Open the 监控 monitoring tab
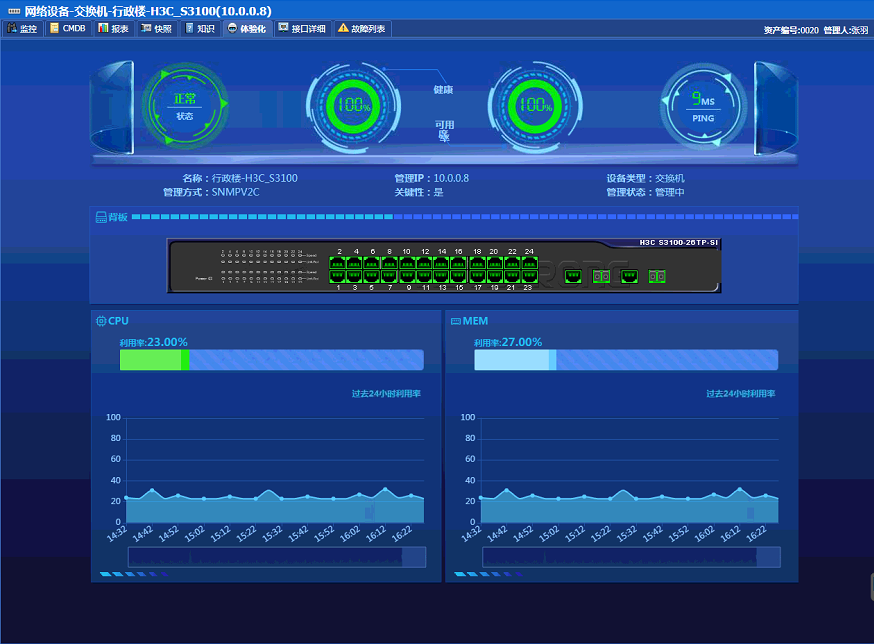Viewport: 874px width, 644px height. pyautogui.click(x=23, y=28)
